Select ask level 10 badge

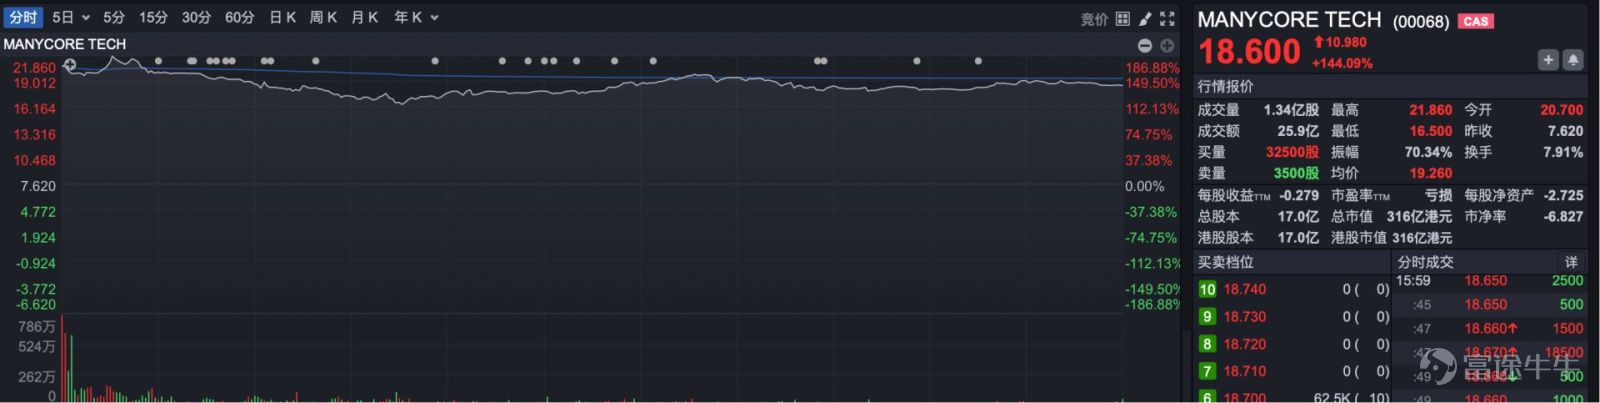(1207, 289)
